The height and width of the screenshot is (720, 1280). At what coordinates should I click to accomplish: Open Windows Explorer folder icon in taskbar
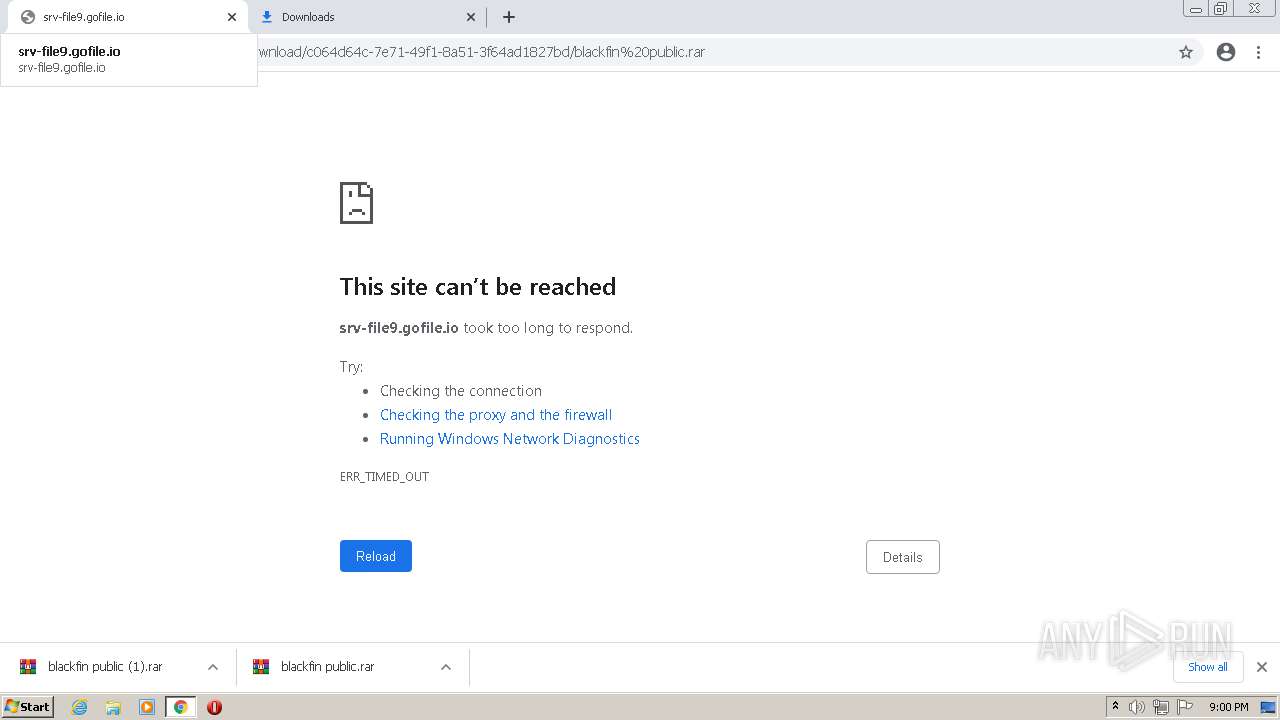[113, 707]
